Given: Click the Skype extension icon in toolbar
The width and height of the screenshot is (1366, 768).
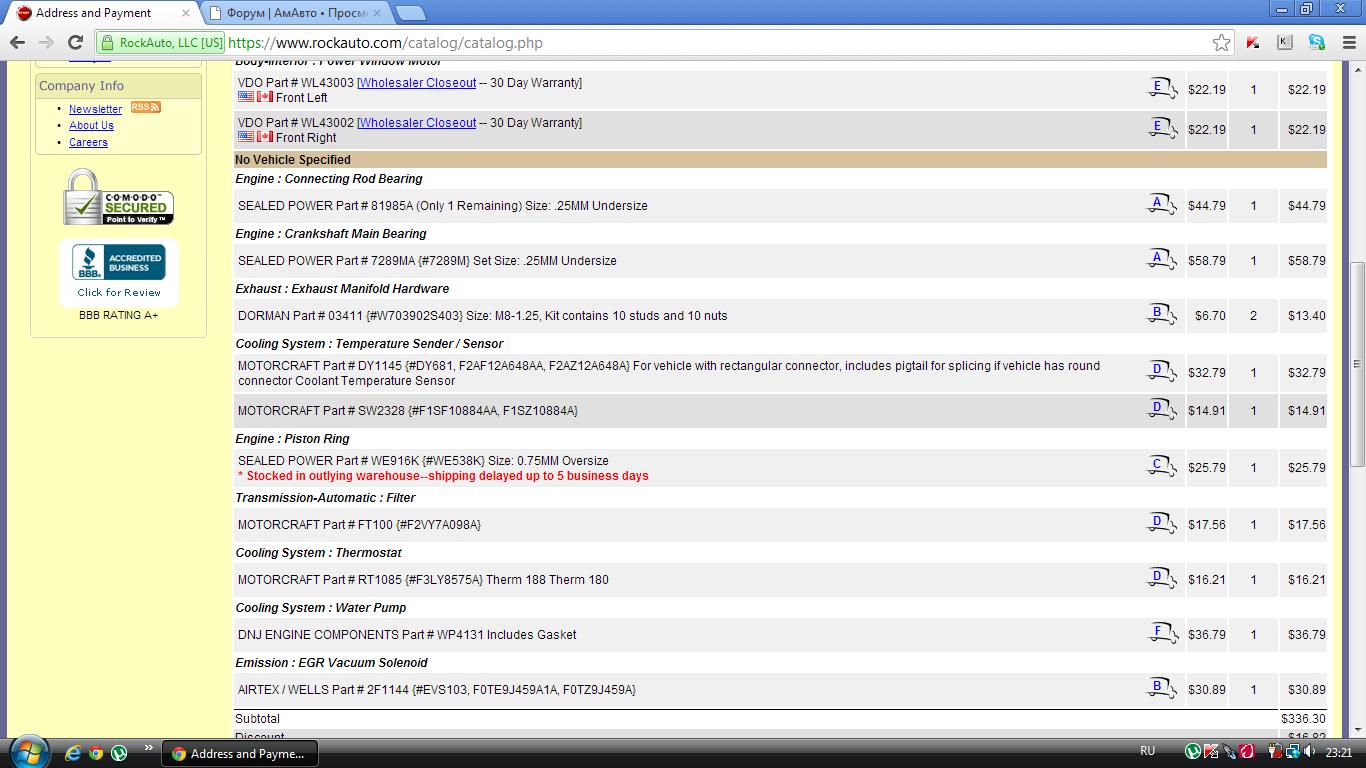Looking at the screenshot, I should click(x=1317, y=43).
